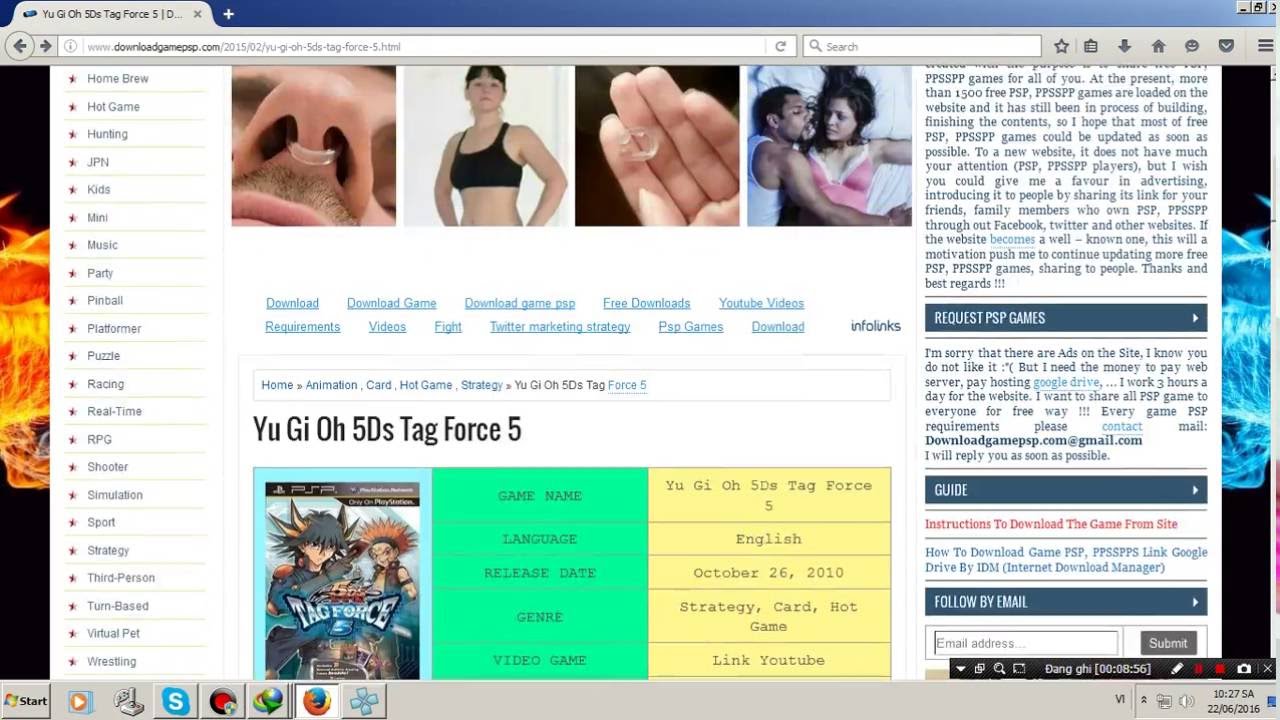Screen dimensions: 1280x720
Task: Click the Email address input field
Action: click(1026, 643)
